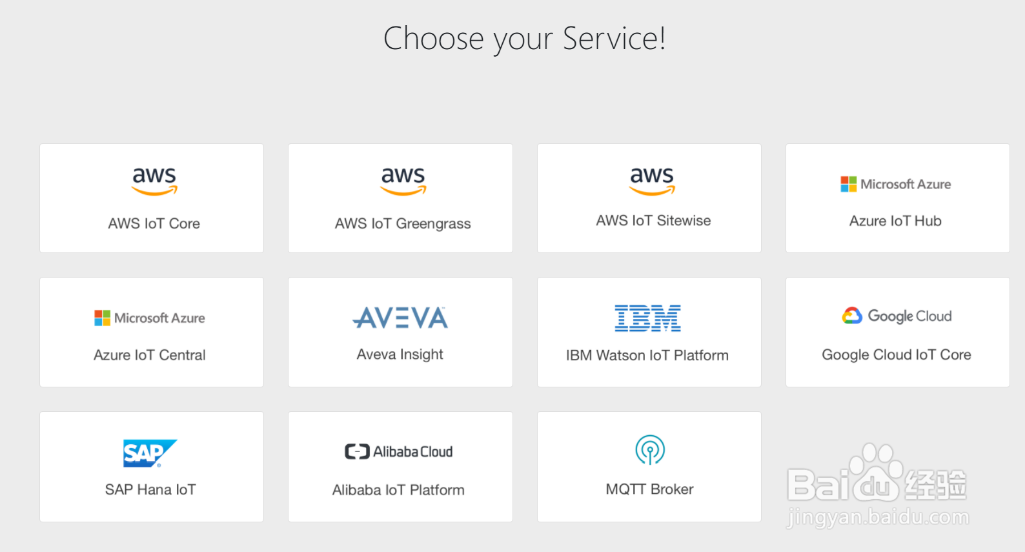Select the Alibaba IoT Platform label

[x=398, y=490]
